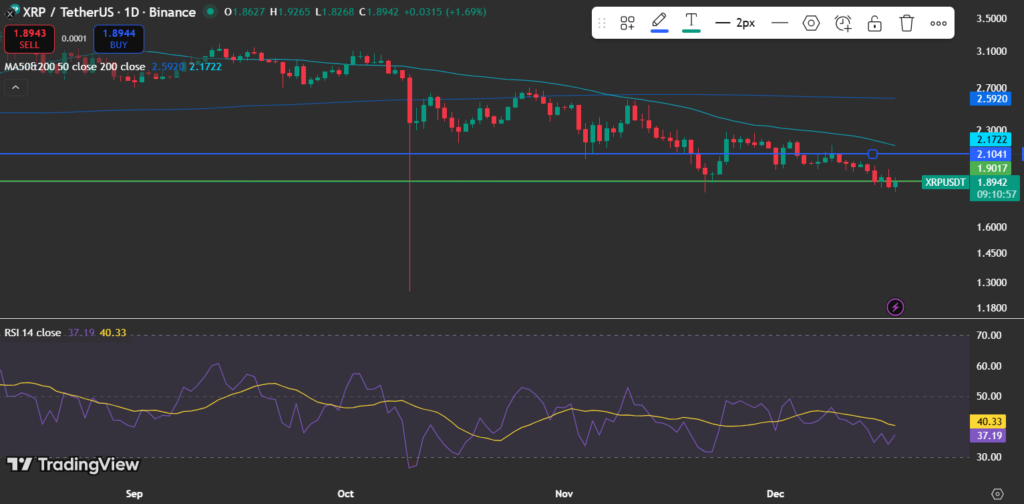The height and width of the screenshot is (504, 1024).
Task: Click the 2.1041 blue price label
Action: pyautogui.click(x=990, y=154)
